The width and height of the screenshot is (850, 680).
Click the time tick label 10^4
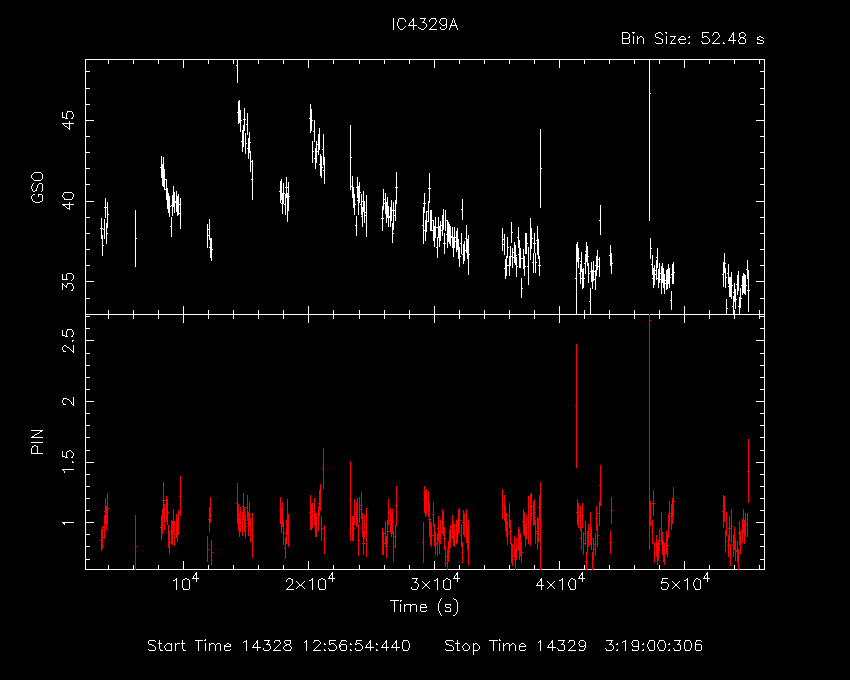pyautogui.click(x=184, y=583)
